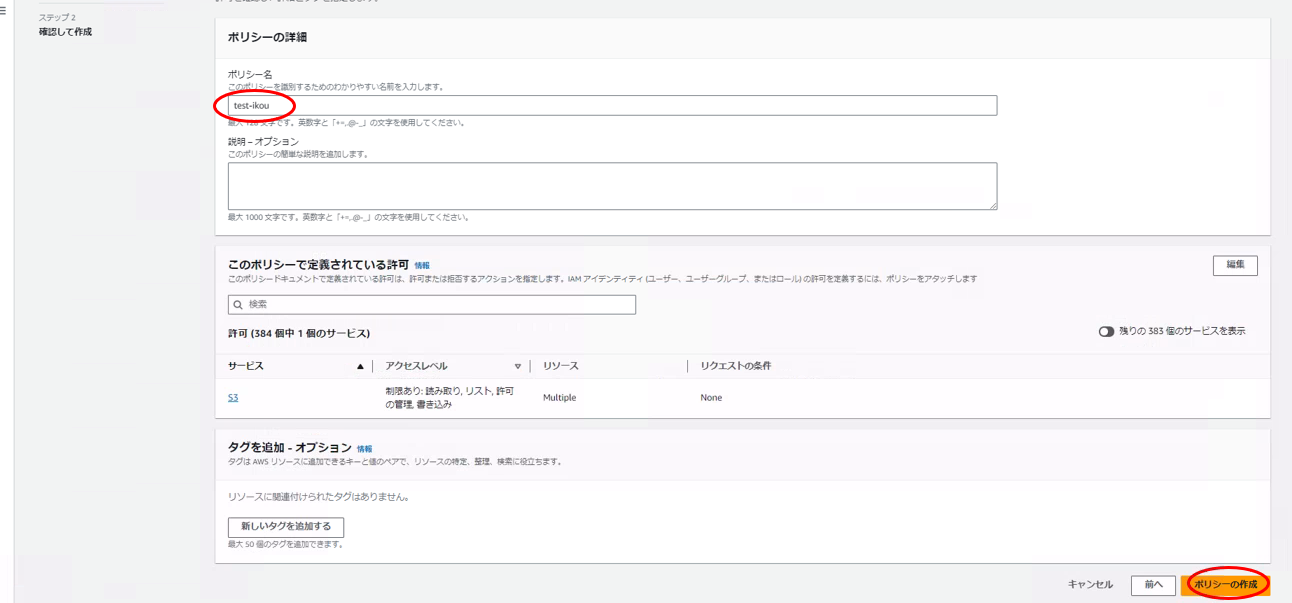Open the S3 service link
Screen dimensions: 1292x603
pyautogui.click(x=233, y=398)
